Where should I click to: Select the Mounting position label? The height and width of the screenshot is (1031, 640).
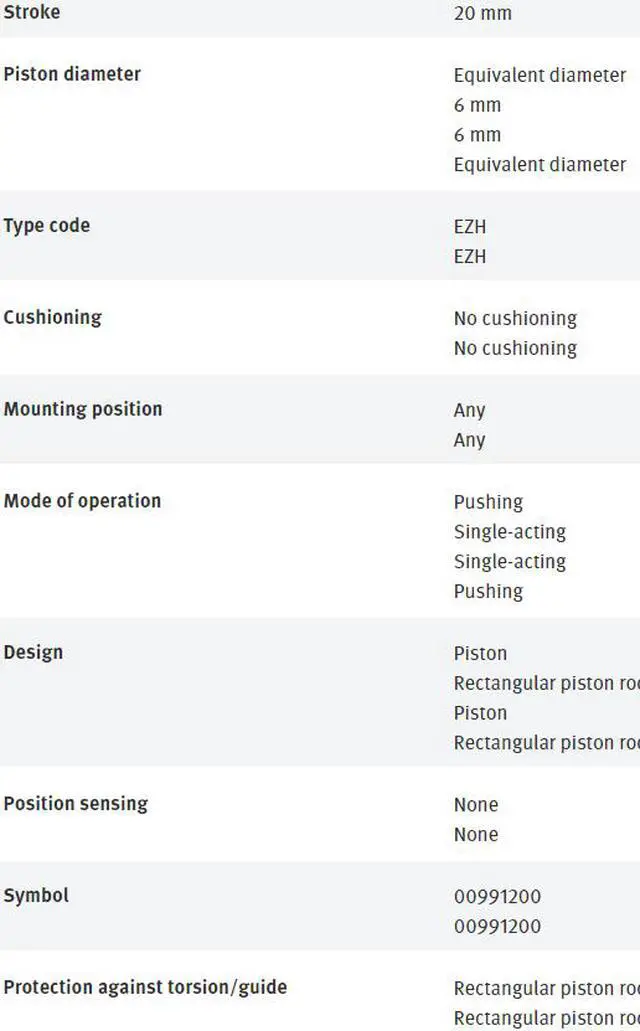[x=83, y=409]
